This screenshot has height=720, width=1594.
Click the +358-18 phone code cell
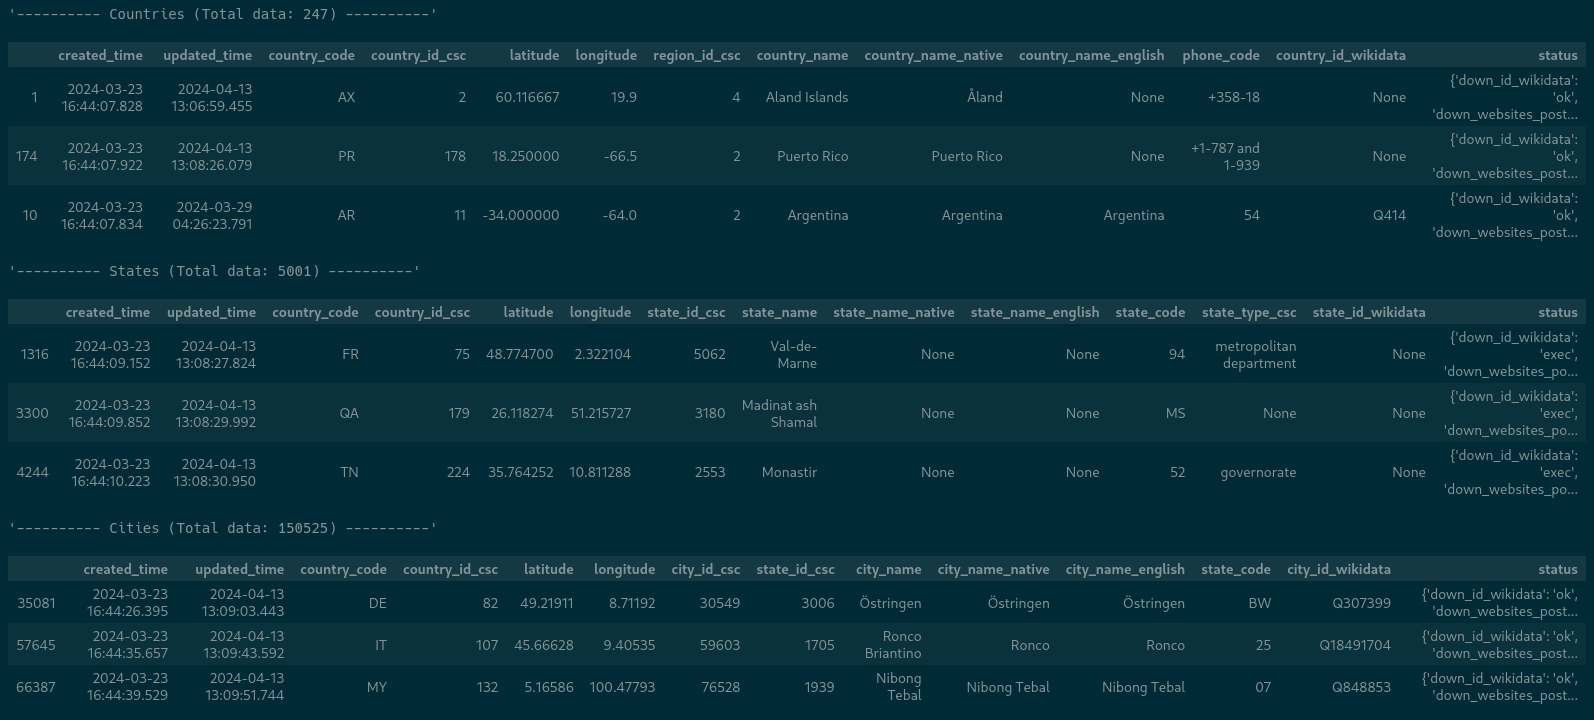point(1233,97)
